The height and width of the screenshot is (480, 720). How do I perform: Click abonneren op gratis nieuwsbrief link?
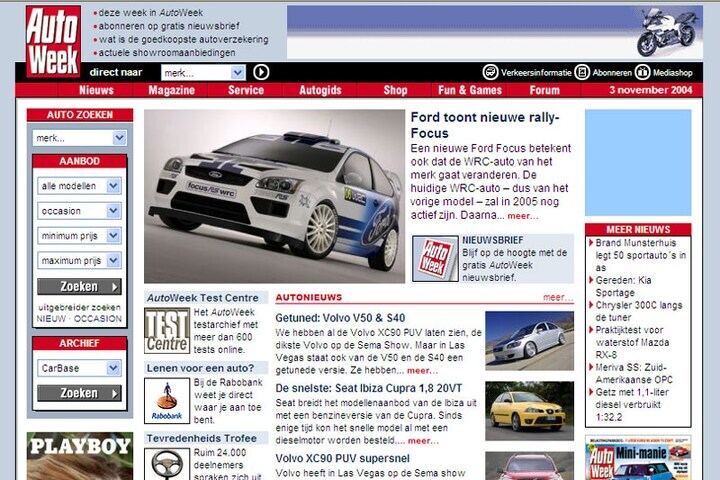pos(169,26)
